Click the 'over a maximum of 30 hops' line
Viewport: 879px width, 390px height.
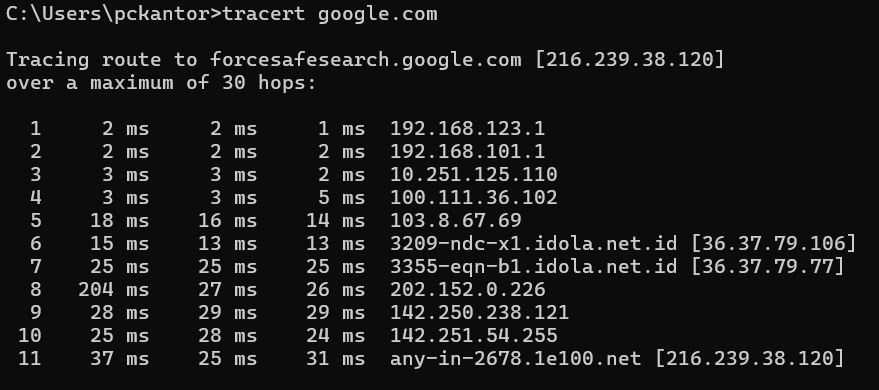(x=161, y=83)
